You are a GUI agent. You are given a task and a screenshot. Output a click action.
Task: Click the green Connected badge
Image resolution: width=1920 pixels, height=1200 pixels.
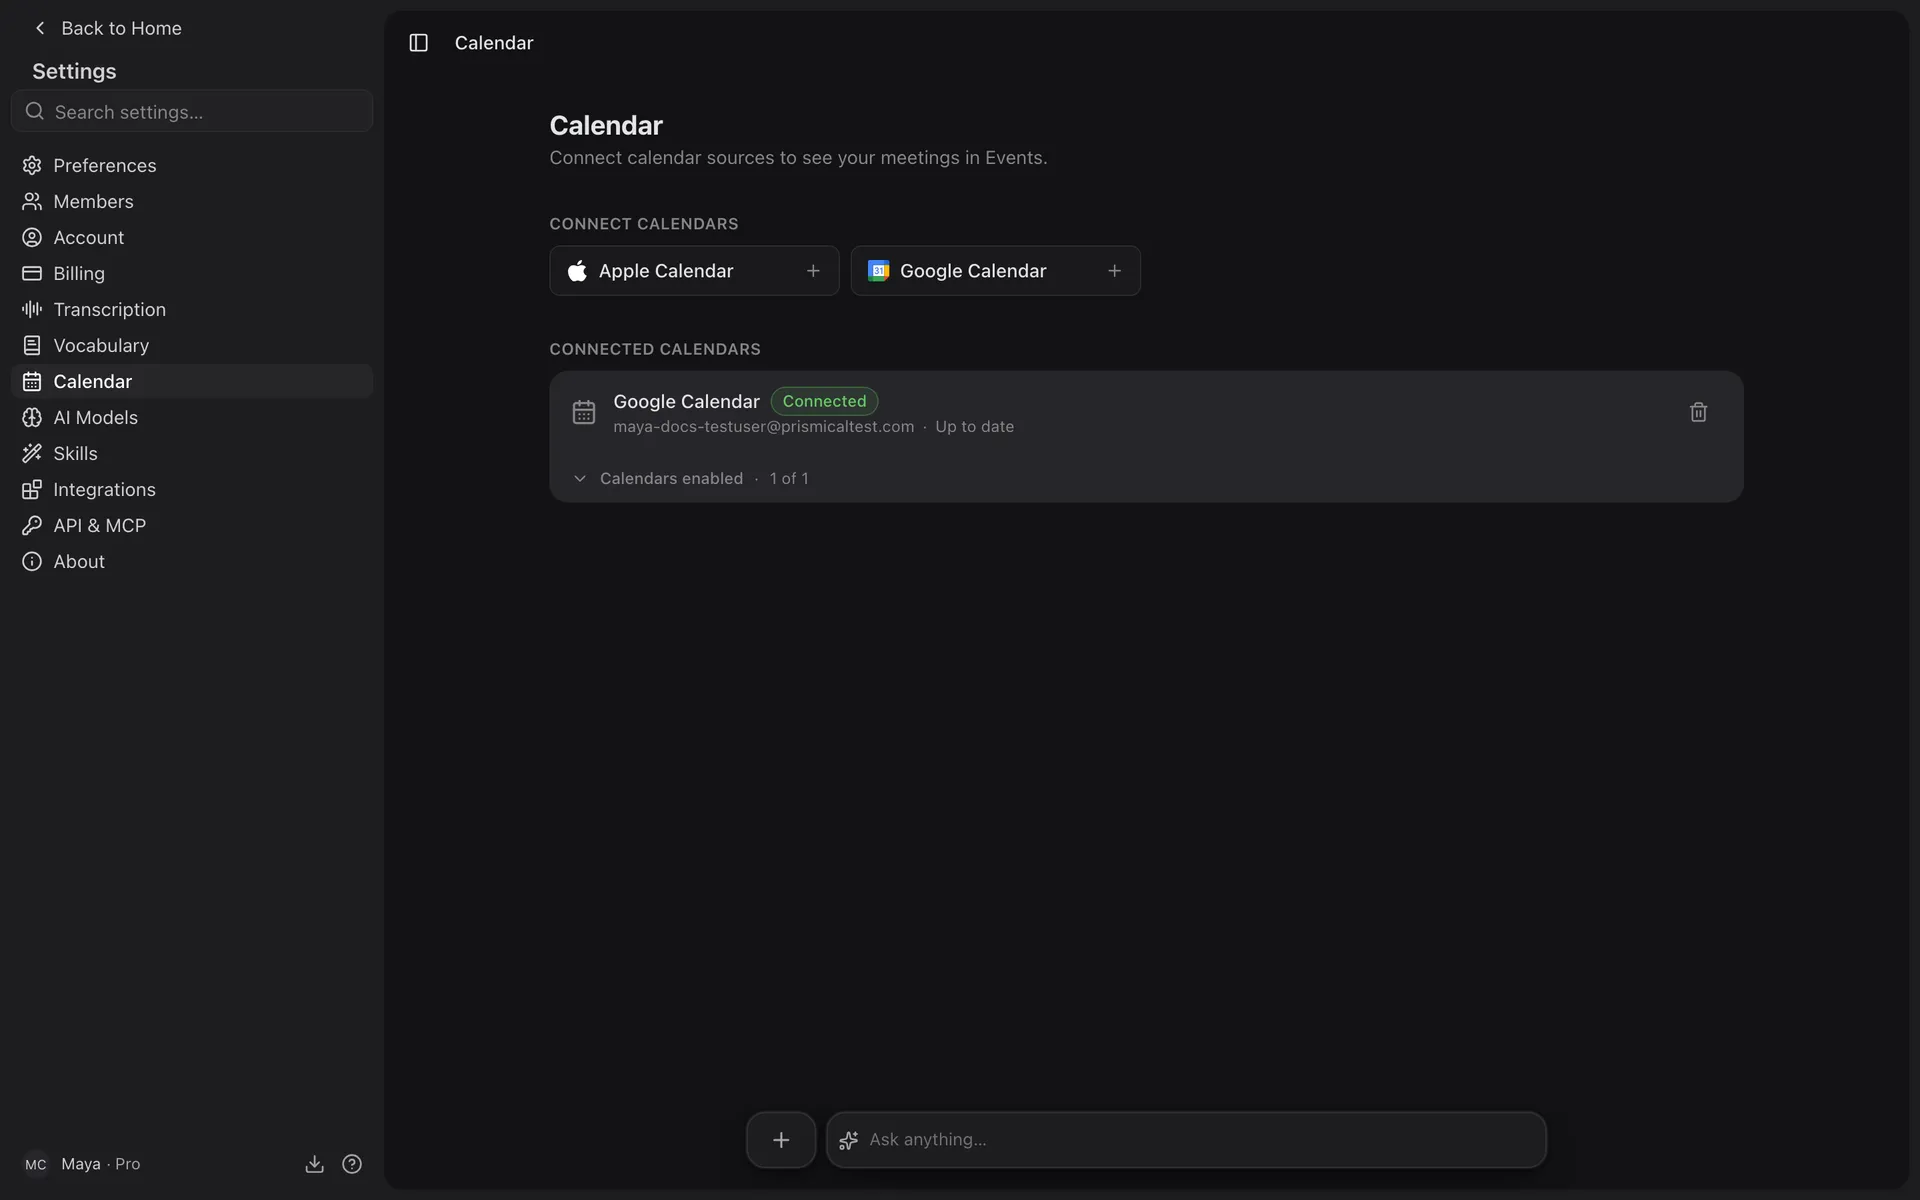coord(824,401)
